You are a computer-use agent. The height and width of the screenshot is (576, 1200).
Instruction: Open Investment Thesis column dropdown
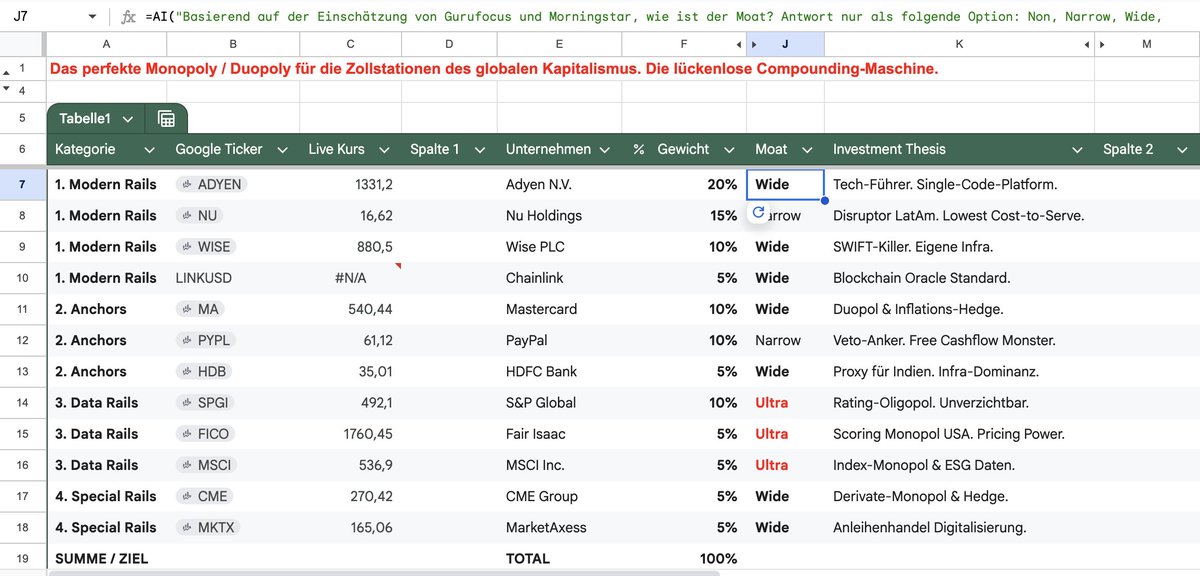(1077, 149)
